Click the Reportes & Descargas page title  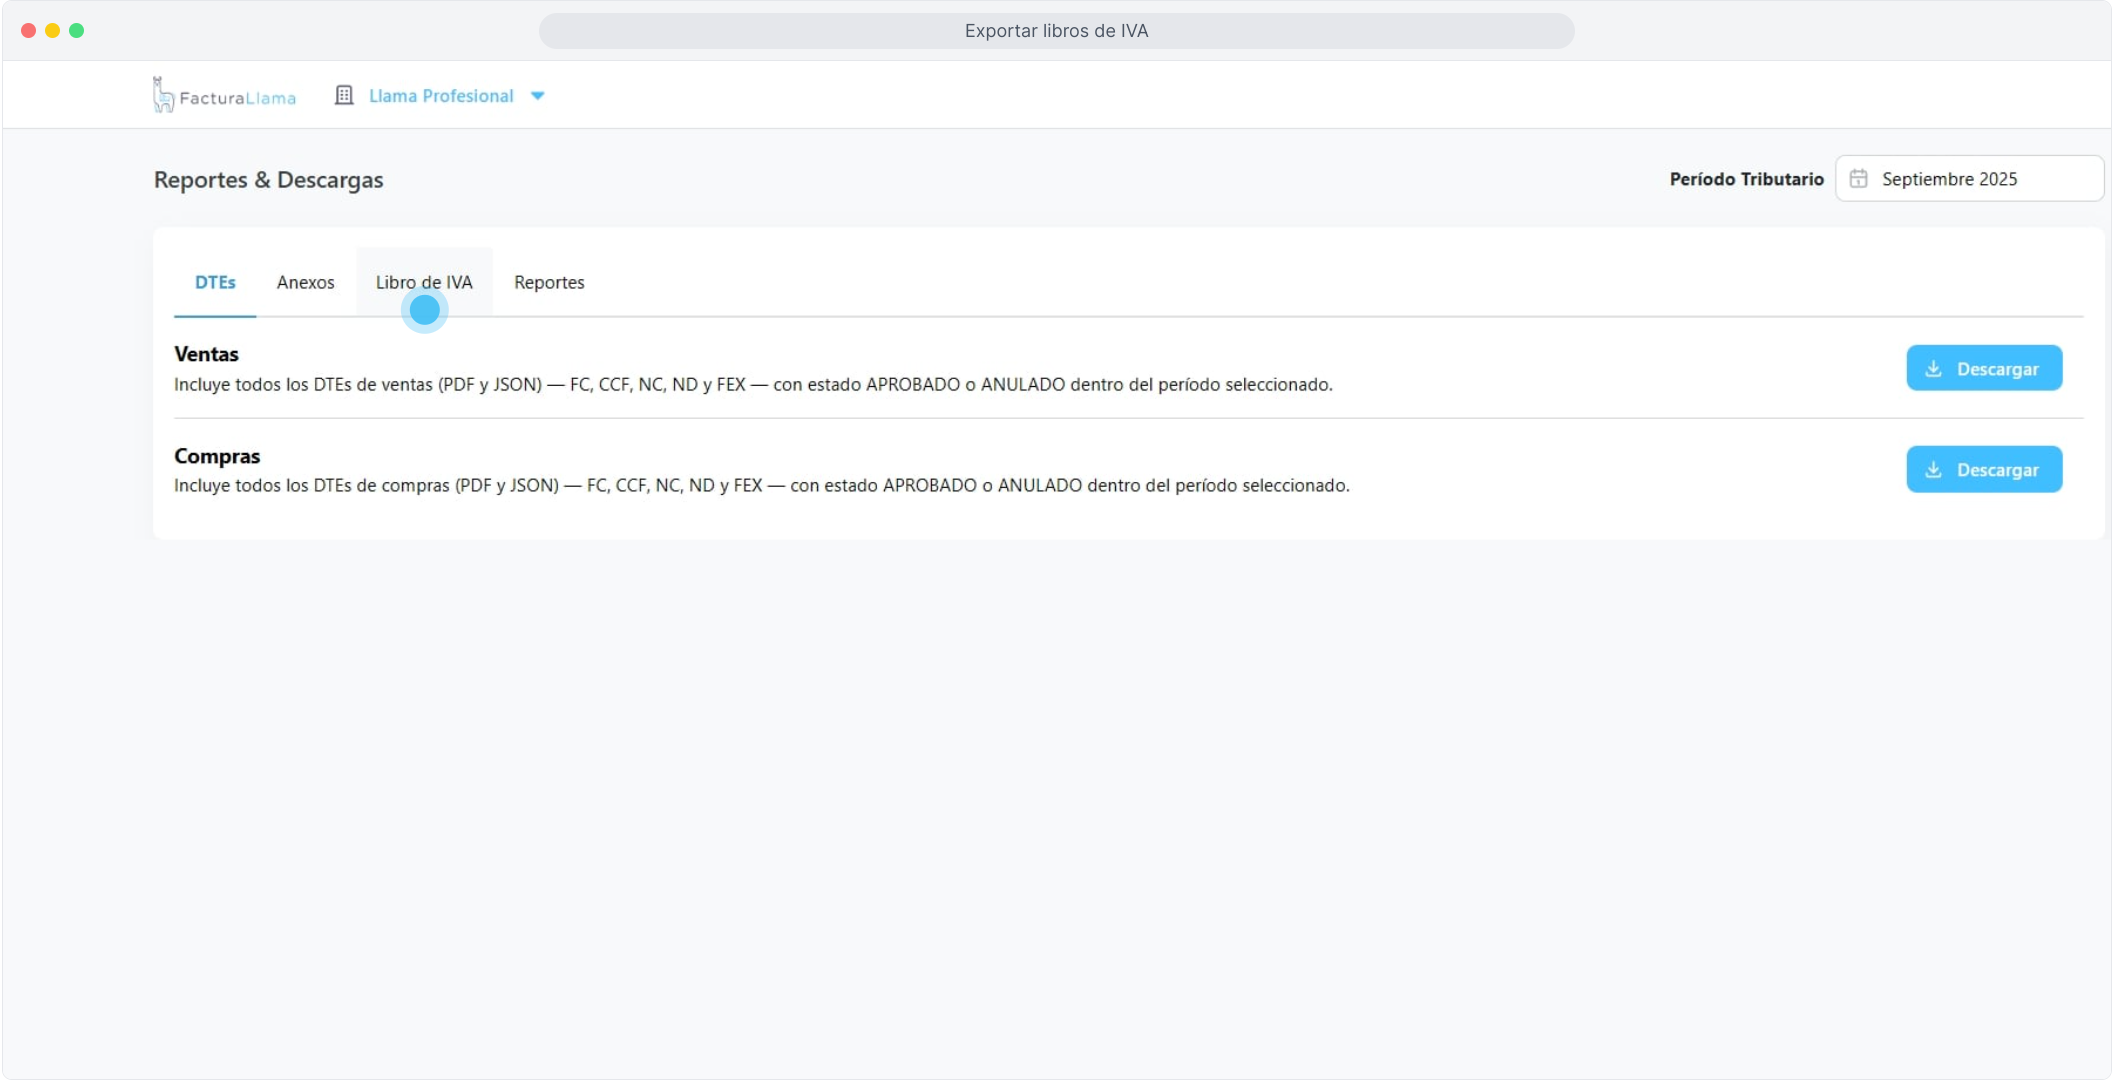(x=268, y=180)
